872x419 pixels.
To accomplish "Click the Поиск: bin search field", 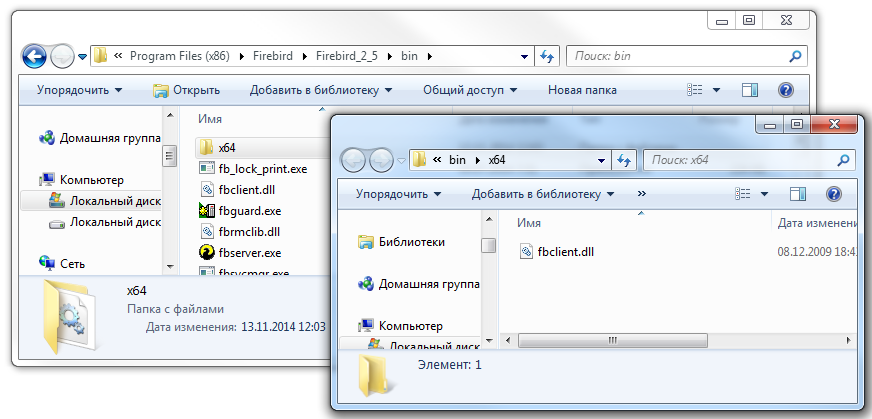I will click(675, 56).
